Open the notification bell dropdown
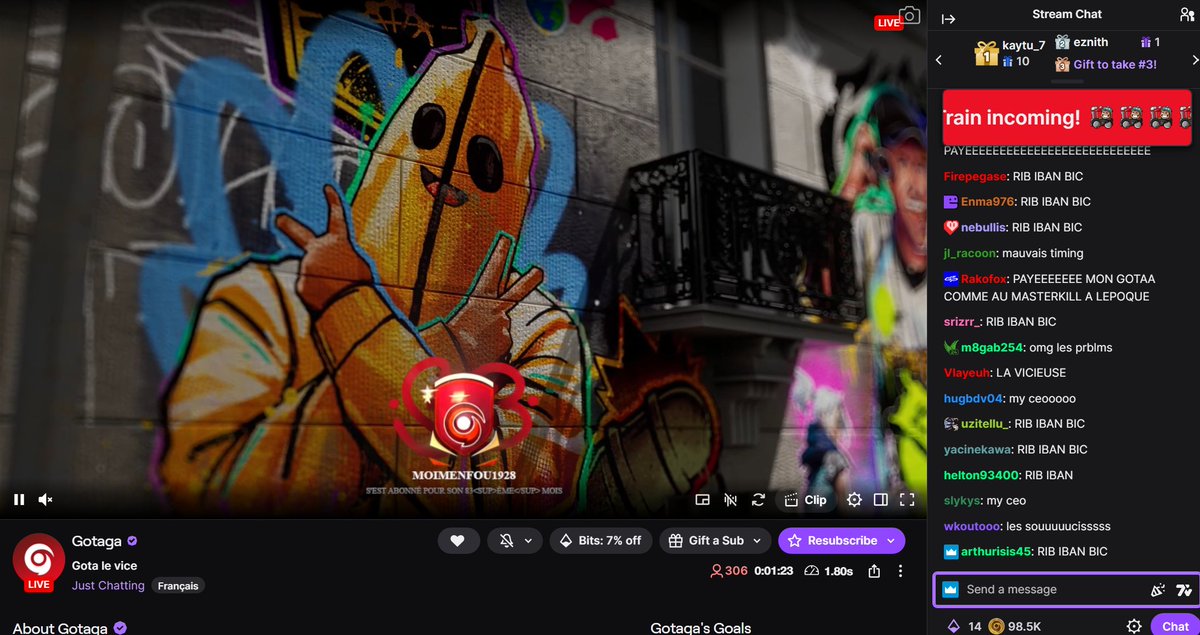Viewport: 1200px width, 635px height. pos(515,541)
